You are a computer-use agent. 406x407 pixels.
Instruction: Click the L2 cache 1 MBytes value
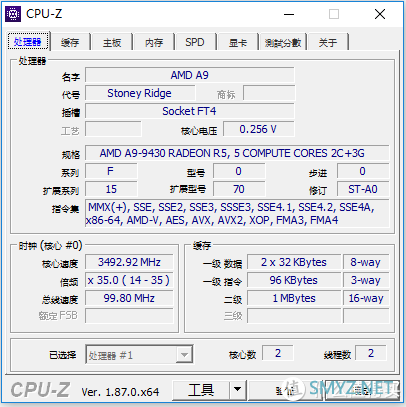[x=294, y=298]
